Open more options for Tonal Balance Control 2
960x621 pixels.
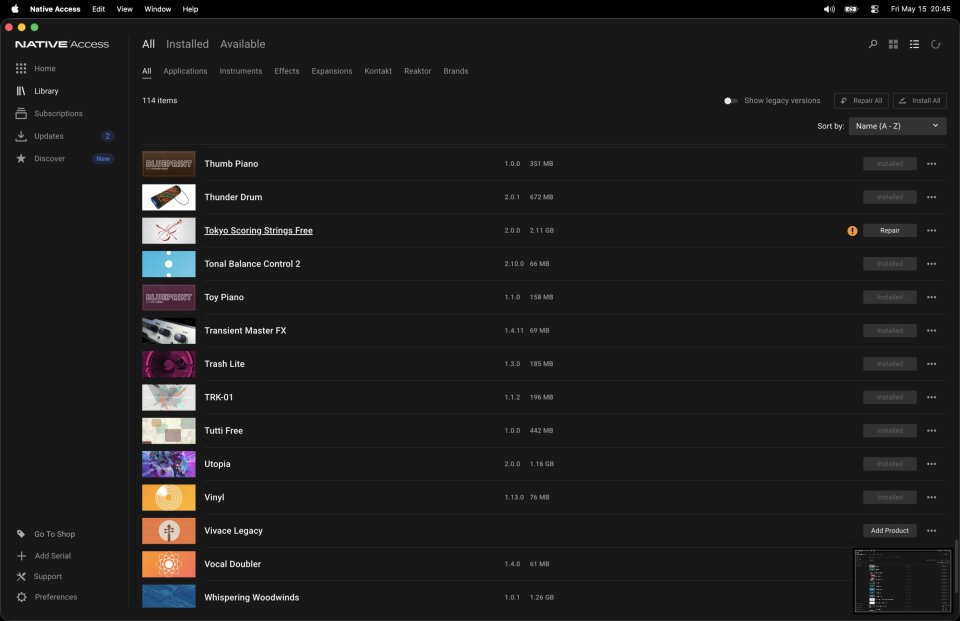(x=931, y=264)
